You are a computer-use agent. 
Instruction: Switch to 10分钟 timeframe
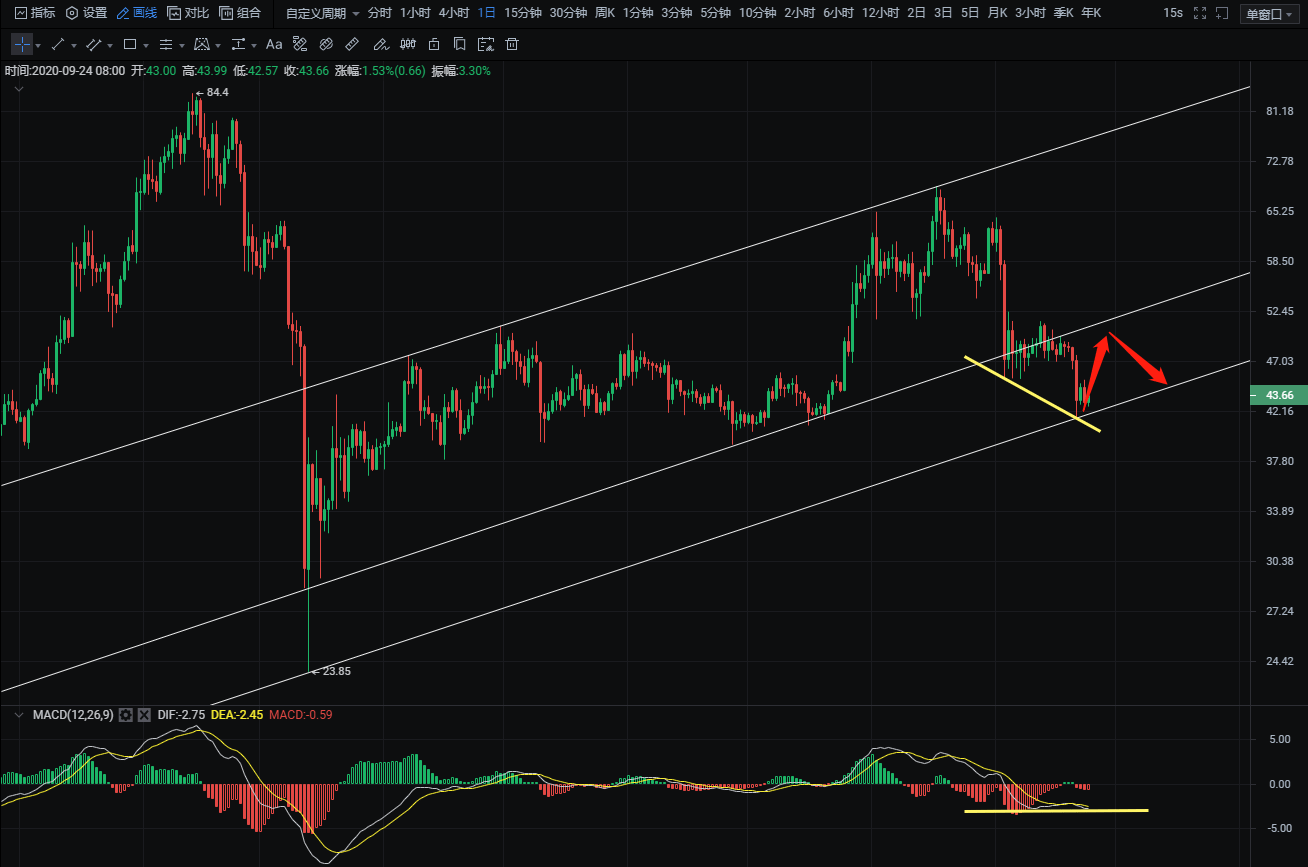tap(758, 13)
